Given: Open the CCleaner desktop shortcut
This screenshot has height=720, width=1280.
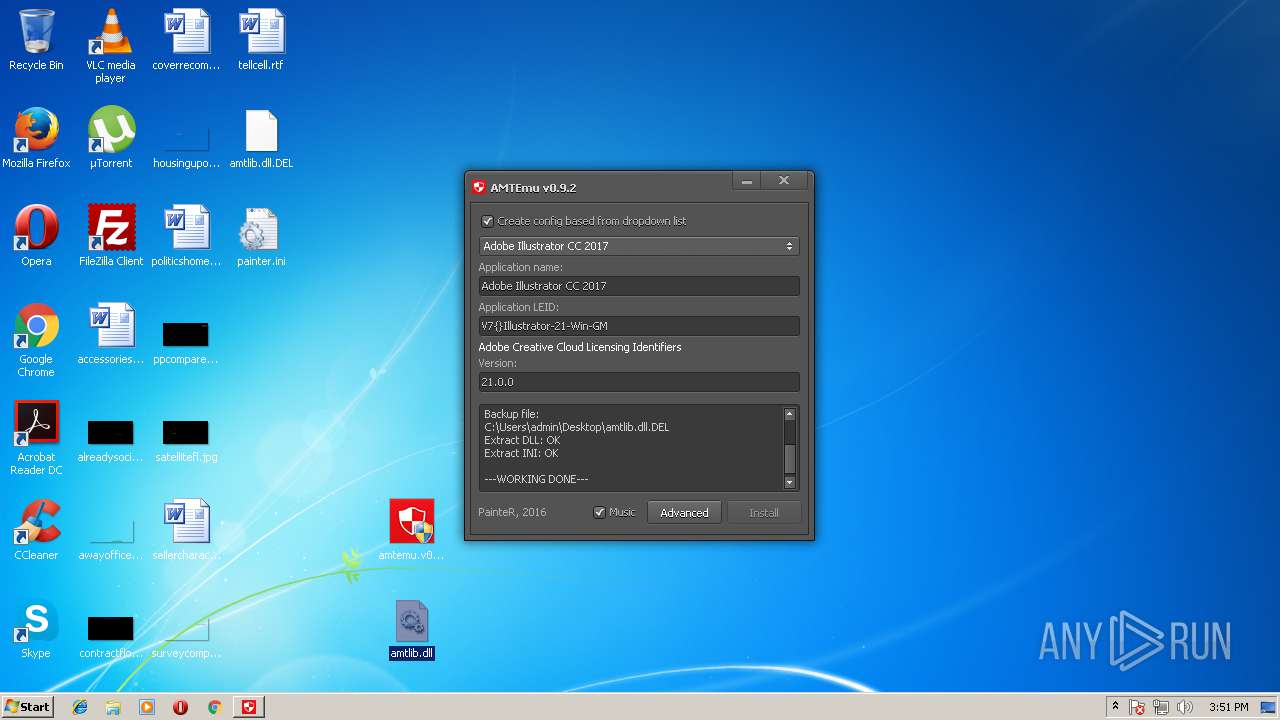Looking at the screenshot, I should [36, 530].
